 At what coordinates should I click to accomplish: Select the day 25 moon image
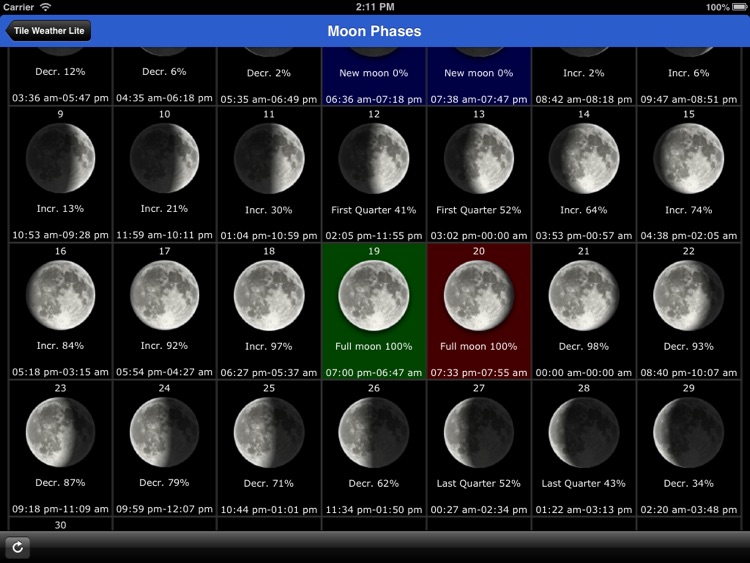(x=269, y=433)
